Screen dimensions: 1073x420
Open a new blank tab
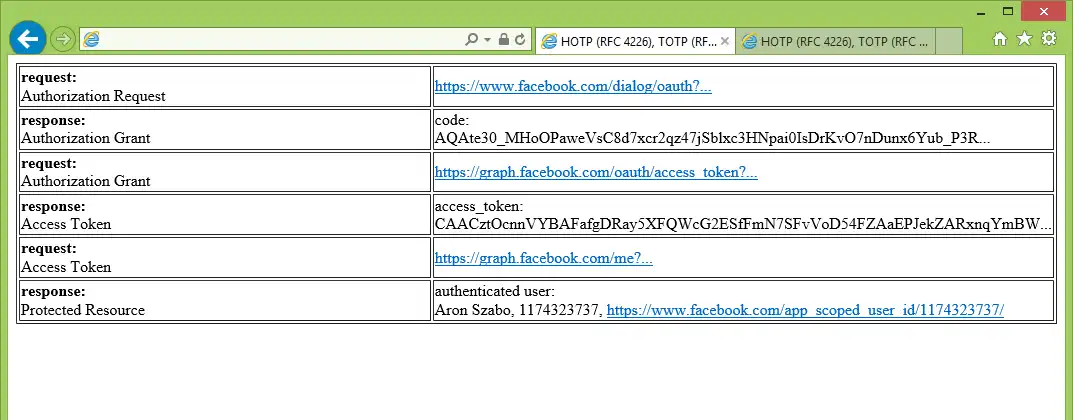pyautogui.click(x=949, y=41)
